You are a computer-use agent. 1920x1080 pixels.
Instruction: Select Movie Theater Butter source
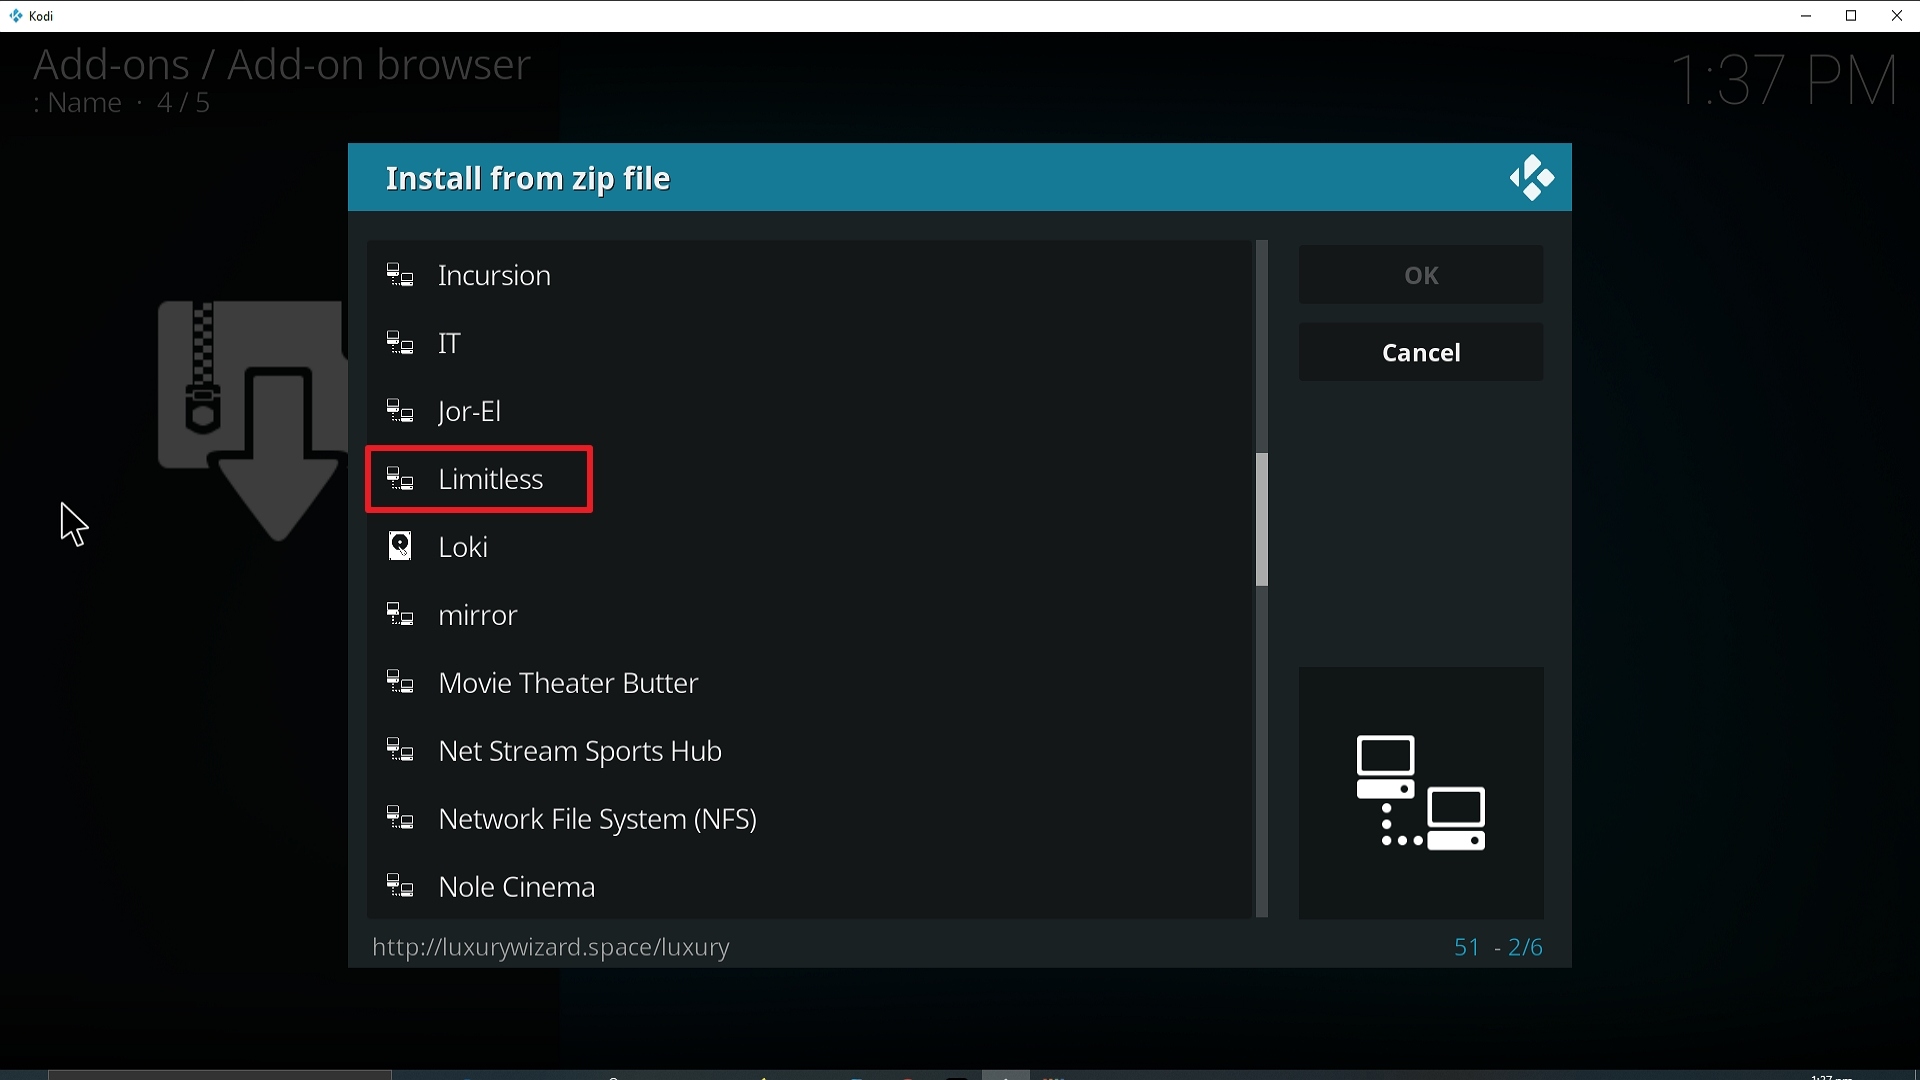810,683
